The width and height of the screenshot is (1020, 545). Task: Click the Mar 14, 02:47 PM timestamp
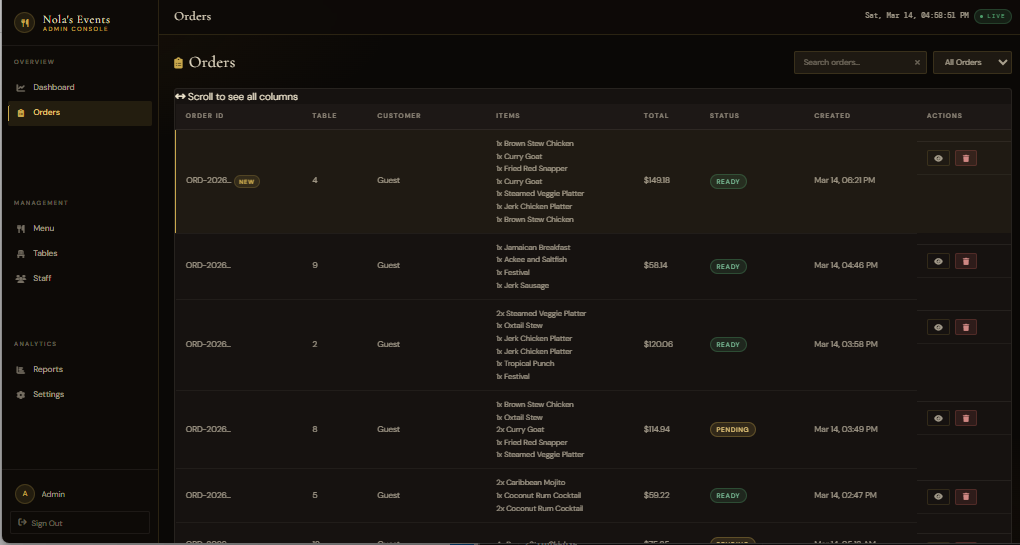845,495
